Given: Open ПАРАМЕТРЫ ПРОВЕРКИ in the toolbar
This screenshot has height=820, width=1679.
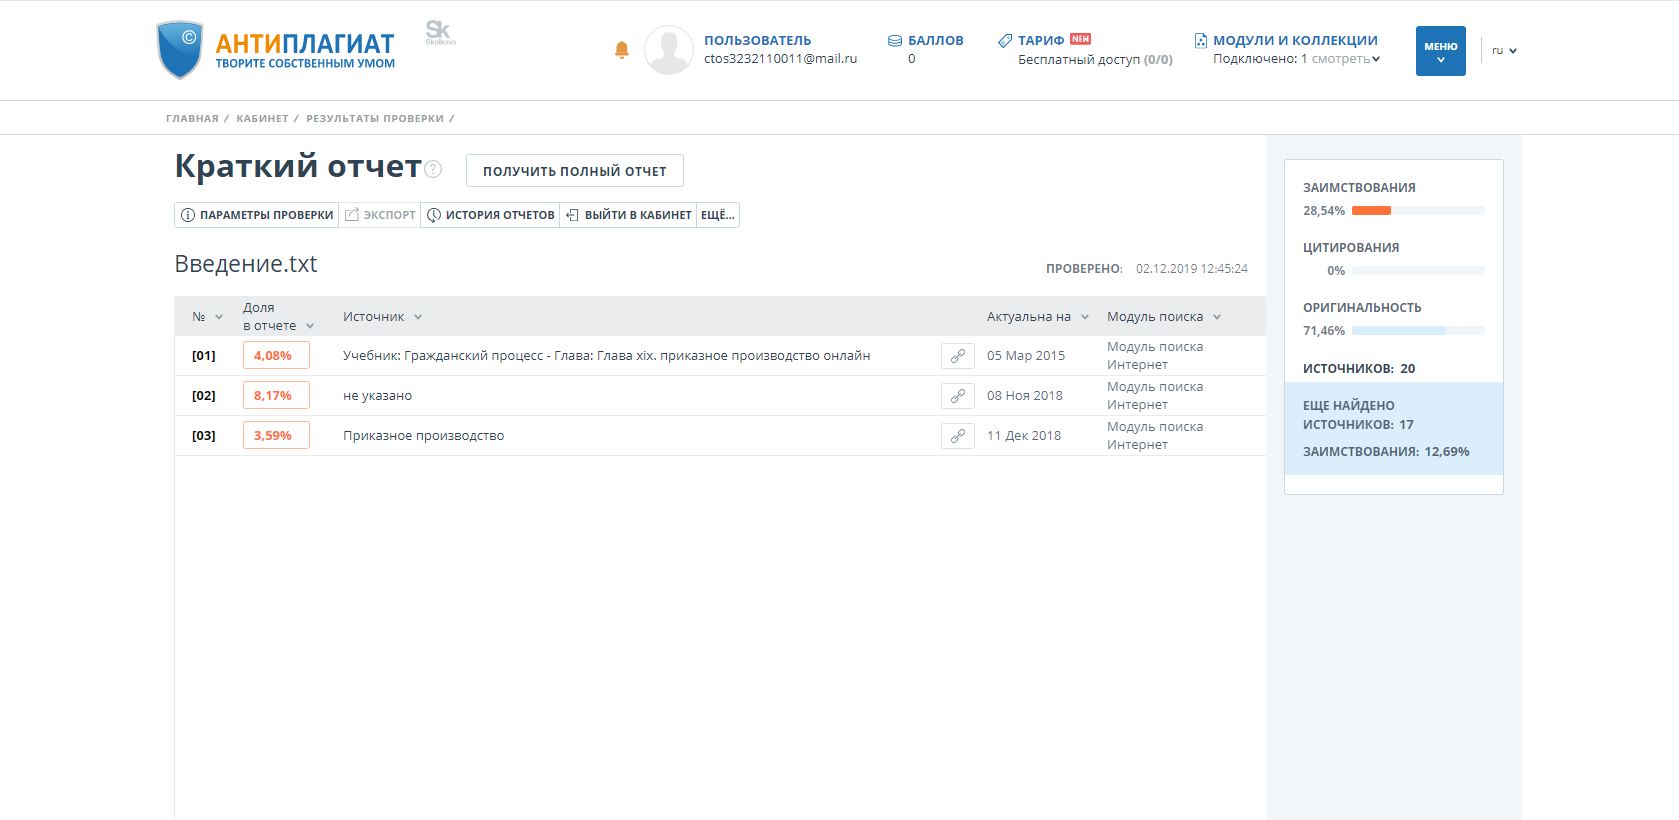Looking at the screenshot, I should pos(257,215).
